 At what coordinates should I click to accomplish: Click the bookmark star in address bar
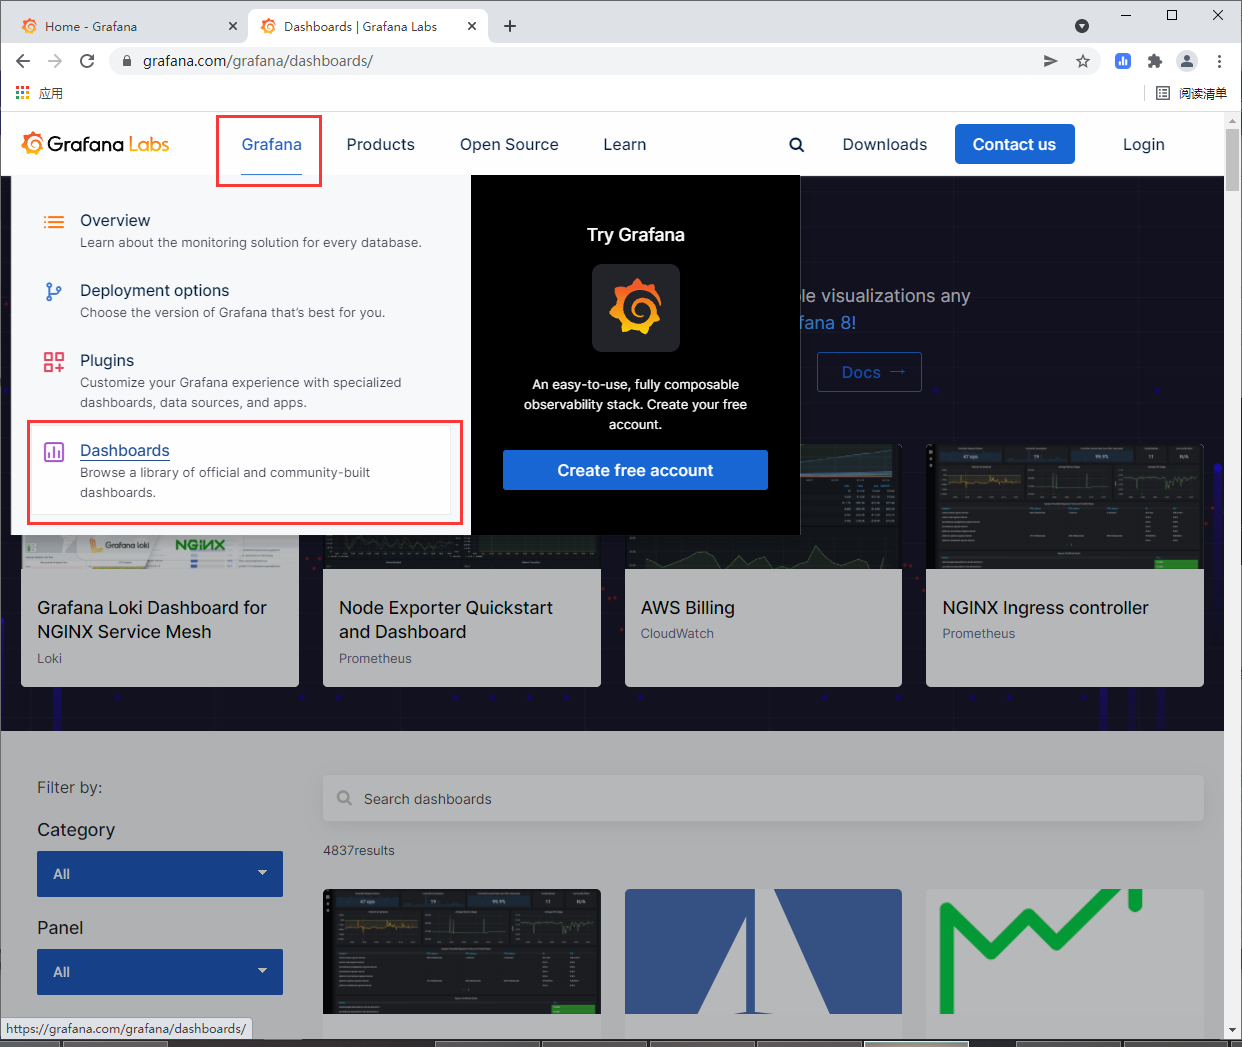coord(1083,61)
